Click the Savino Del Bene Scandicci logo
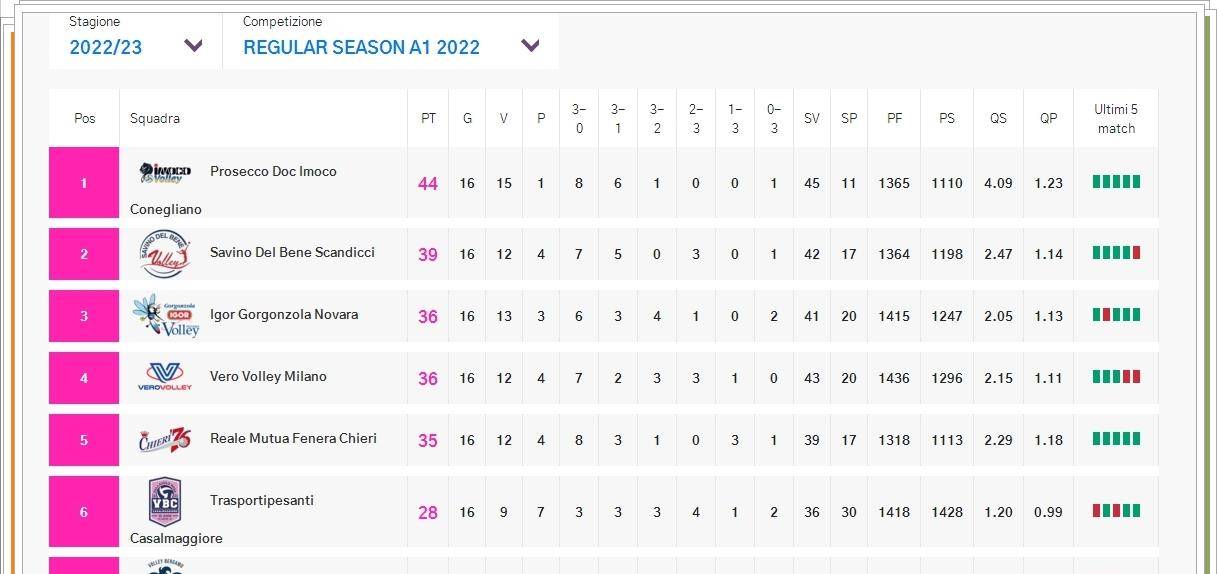Viewport: 1217px width, 574px height. coord(165,254)
